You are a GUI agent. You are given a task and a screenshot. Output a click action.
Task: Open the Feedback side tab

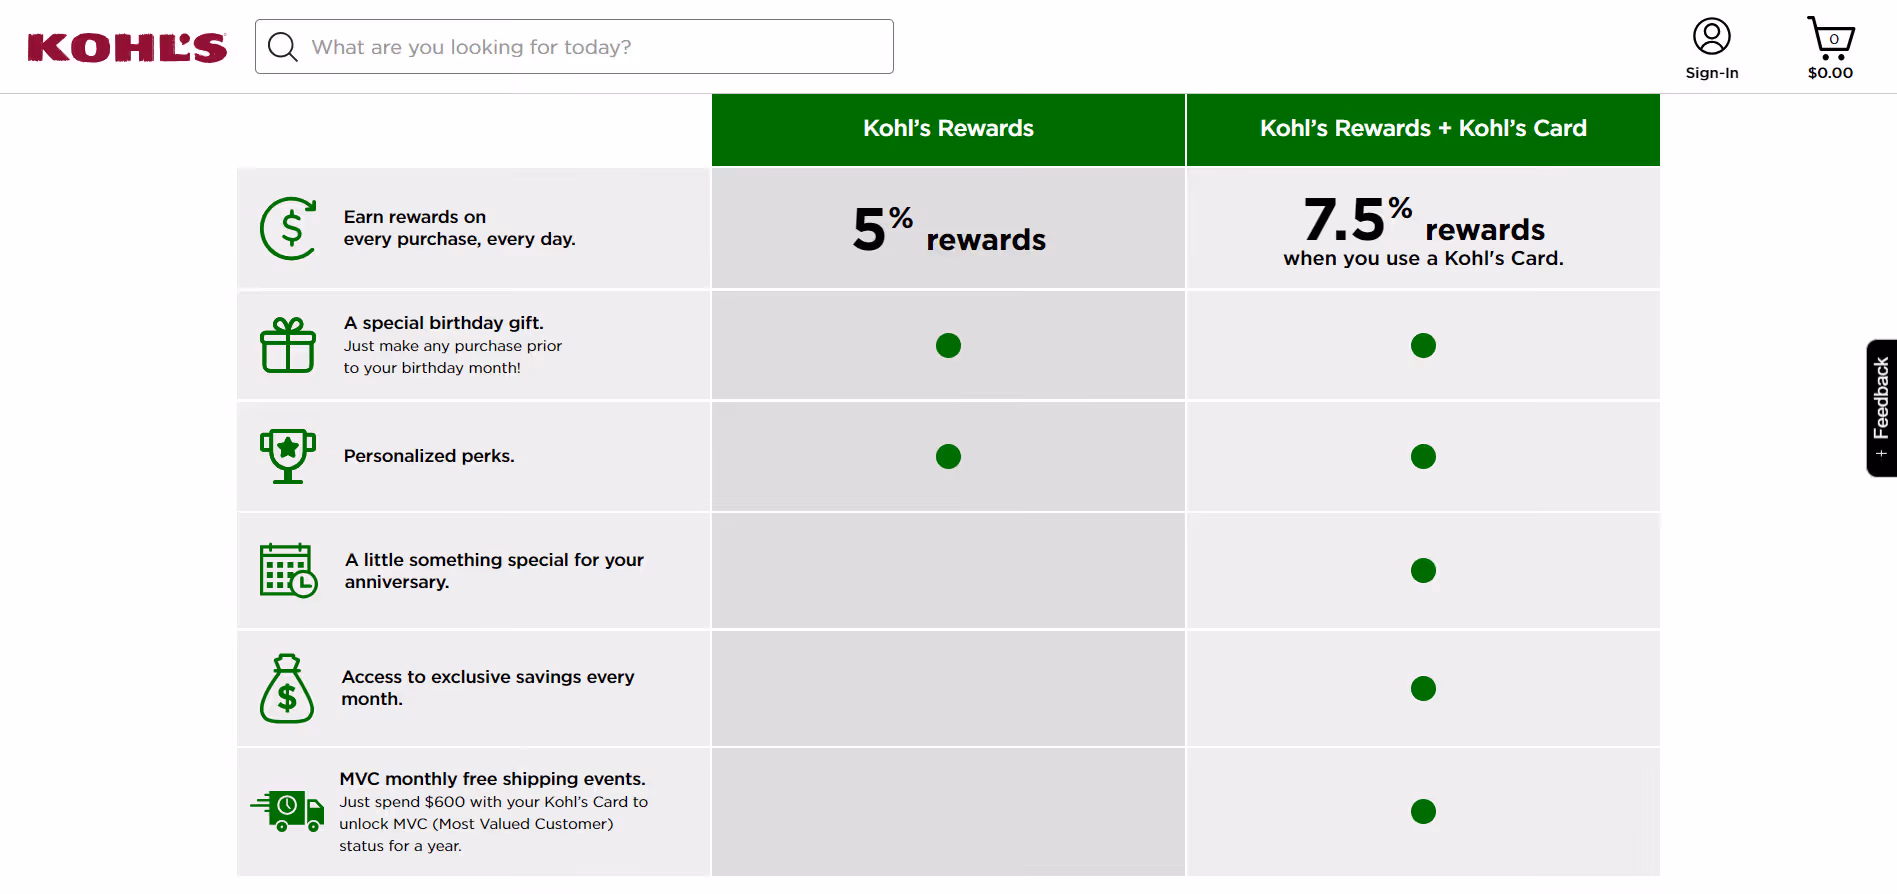1881,408
